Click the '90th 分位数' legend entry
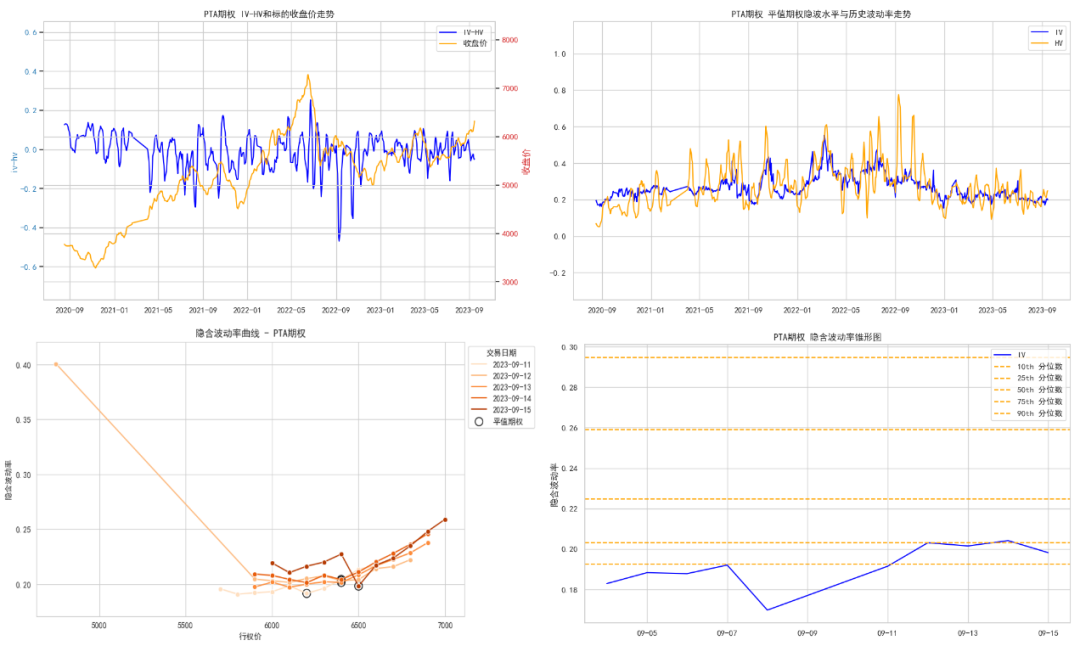1080x646 pixels. 1028,413
